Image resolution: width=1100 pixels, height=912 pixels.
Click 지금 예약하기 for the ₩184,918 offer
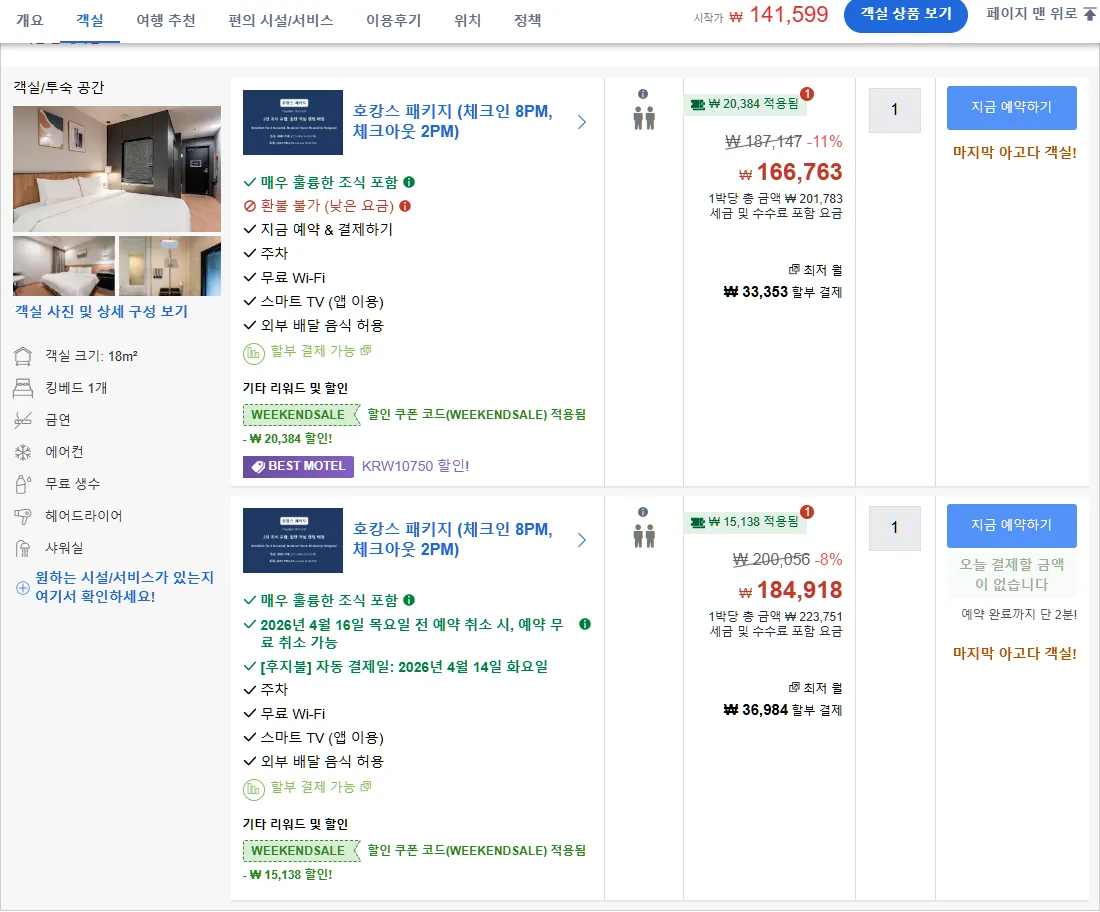(1011, 525)
